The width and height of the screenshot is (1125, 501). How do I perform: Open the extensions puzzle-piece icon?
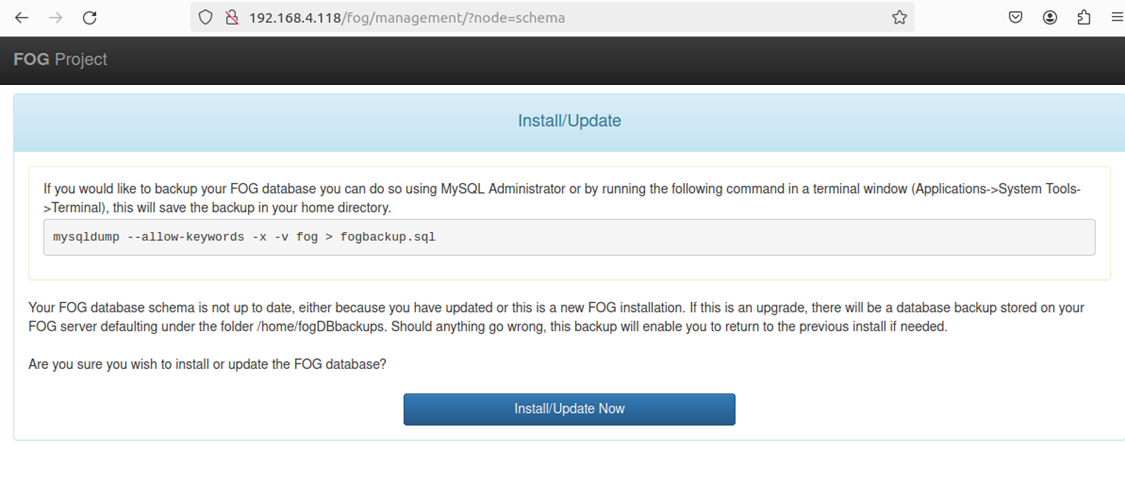[1084, 18]
